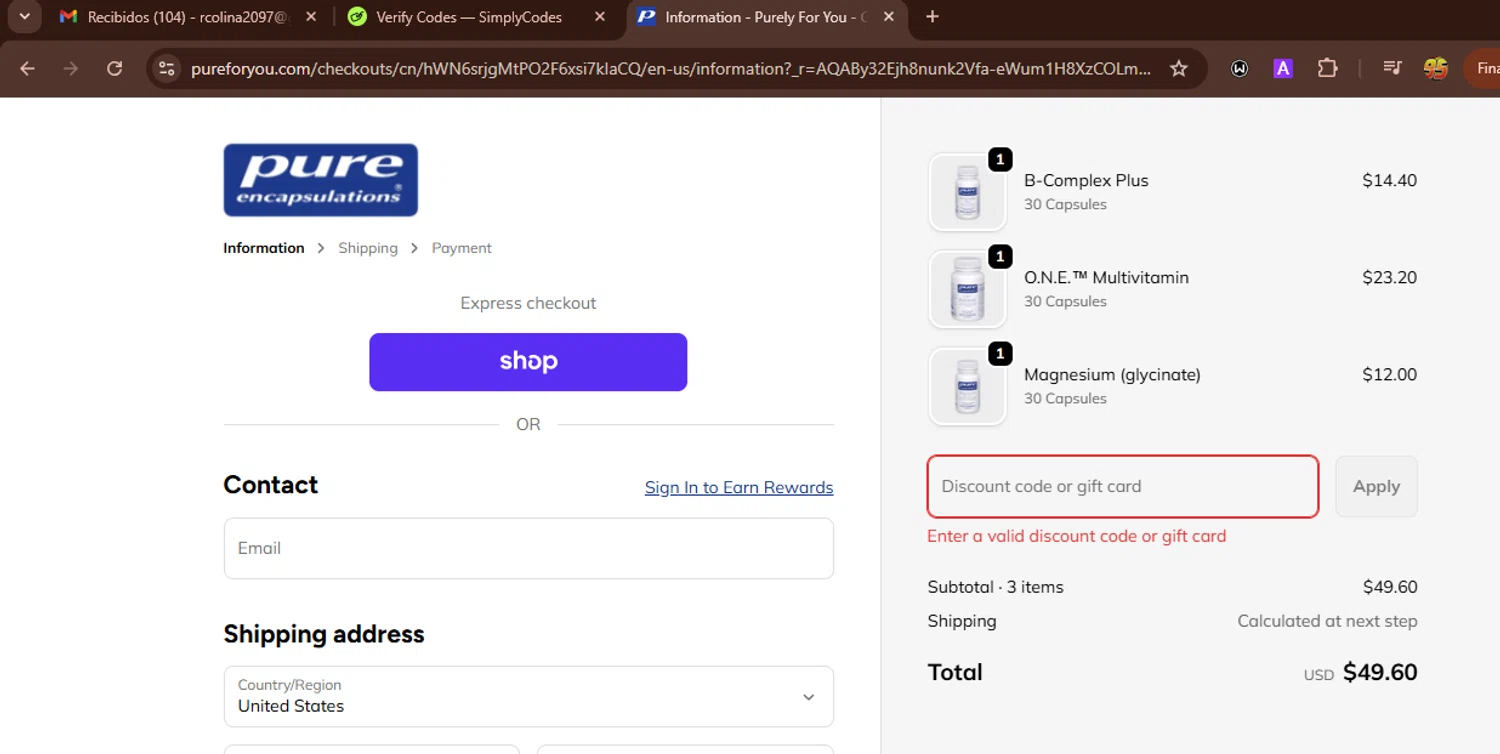Click the Subtotal · 3 items label
The height and width of the screenshot is (754, 1500).
(995, 587)
